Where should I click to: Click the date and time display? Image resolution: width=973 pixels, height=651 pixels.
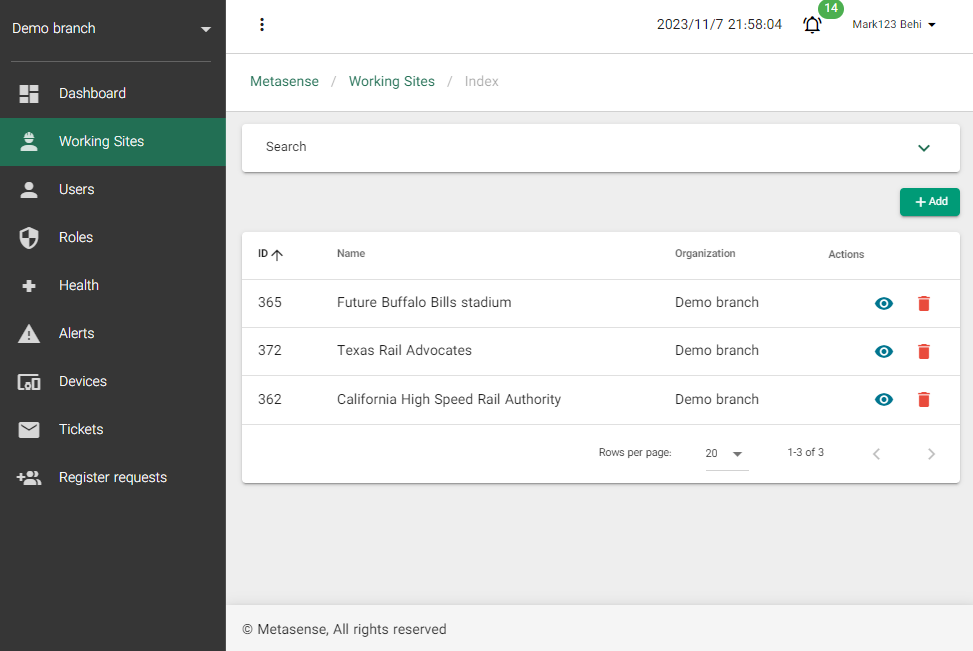tap(719, 24)
